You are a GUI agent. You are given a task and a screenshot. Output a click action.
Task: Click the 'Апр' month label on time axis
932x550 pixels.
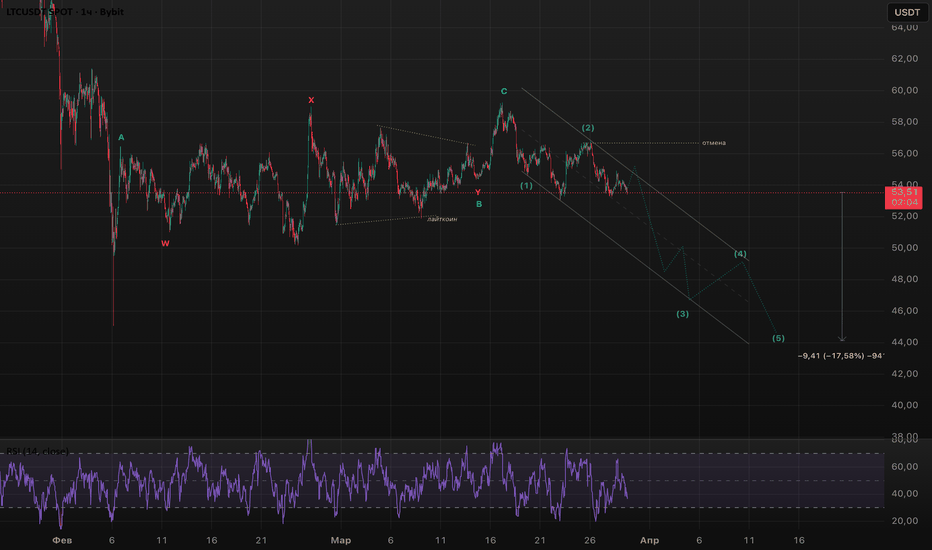649,540
